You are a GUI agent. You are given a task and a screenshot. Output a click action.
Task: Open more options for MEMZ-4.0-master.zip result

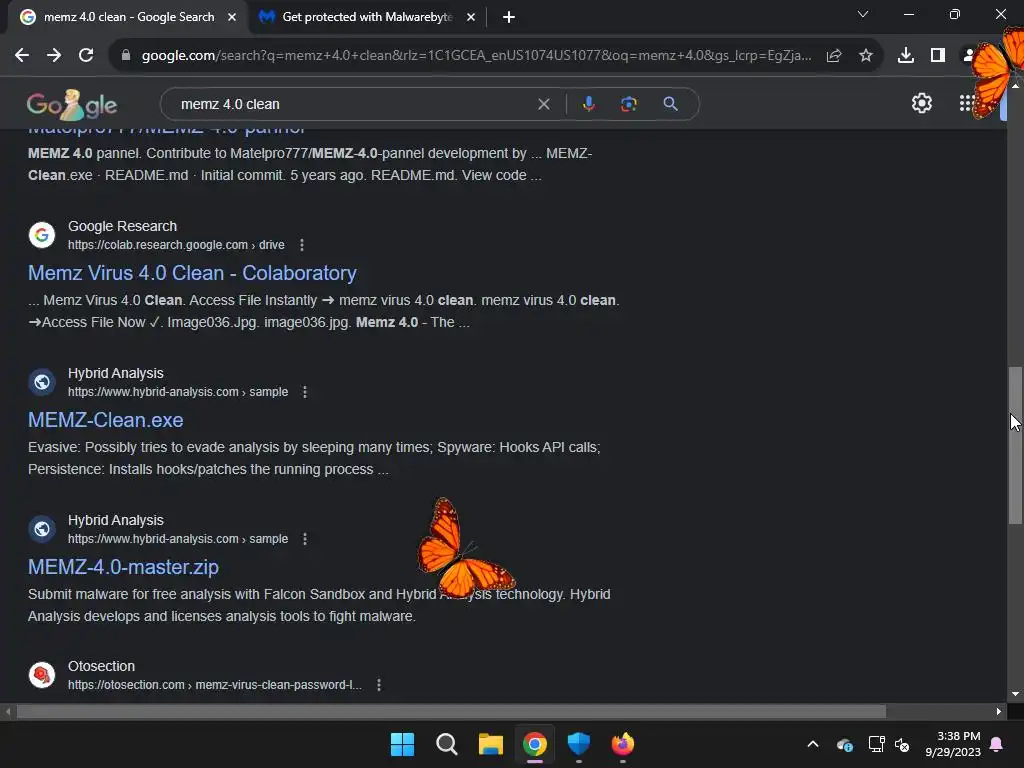tap(305, 539)
